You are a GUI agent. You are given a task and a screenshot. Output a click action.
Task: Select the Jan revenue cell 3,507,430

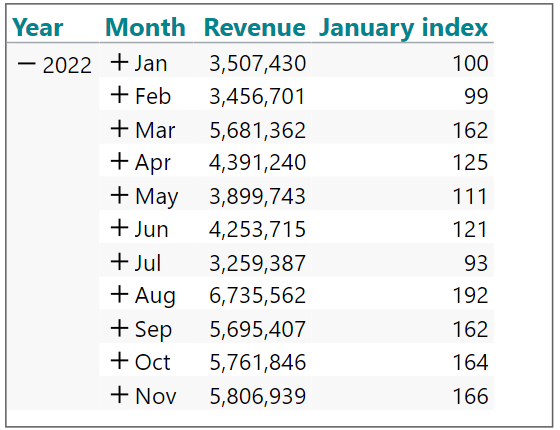258,63
